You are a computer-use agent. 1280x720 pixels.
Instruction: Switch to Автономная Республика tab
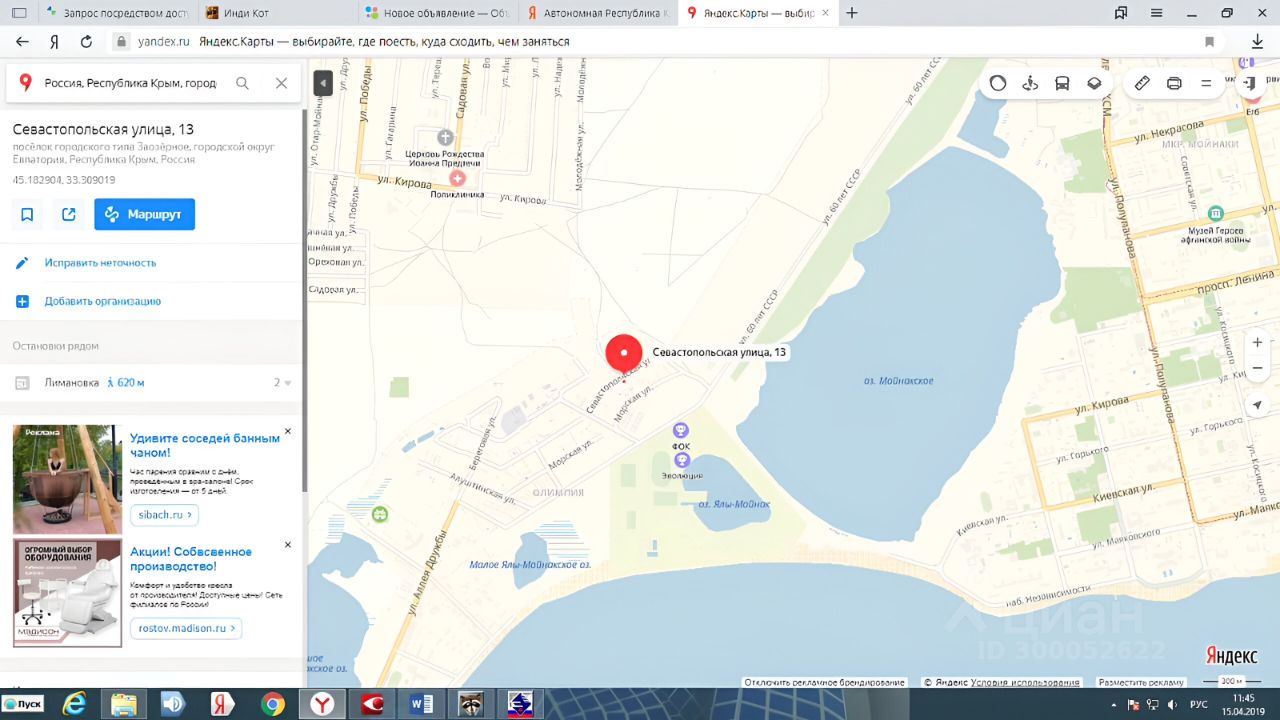[x=598, y=13]
